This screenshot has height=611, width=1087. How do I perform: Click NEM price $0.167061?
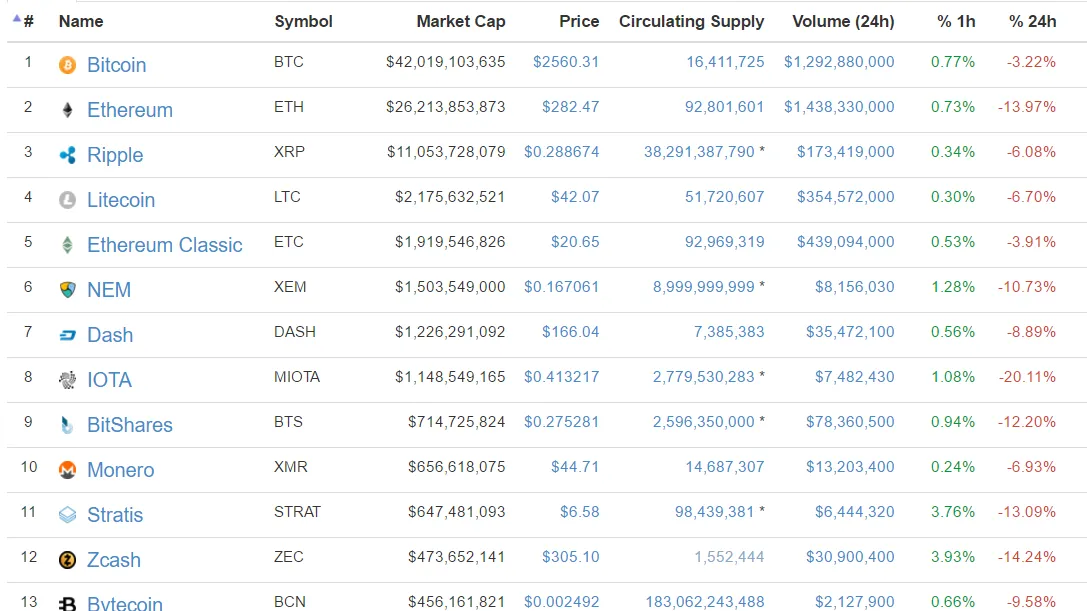pos(562,287)
